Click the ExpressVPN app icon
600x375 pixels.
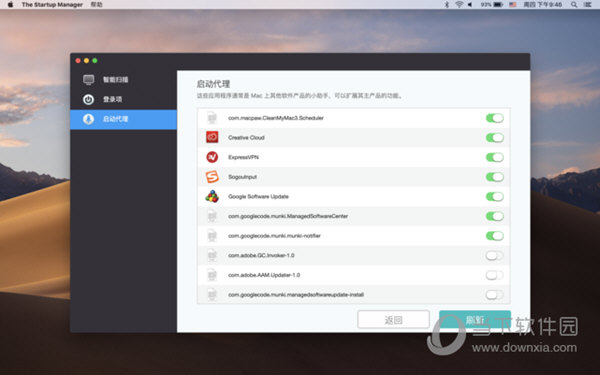(212, 157)
